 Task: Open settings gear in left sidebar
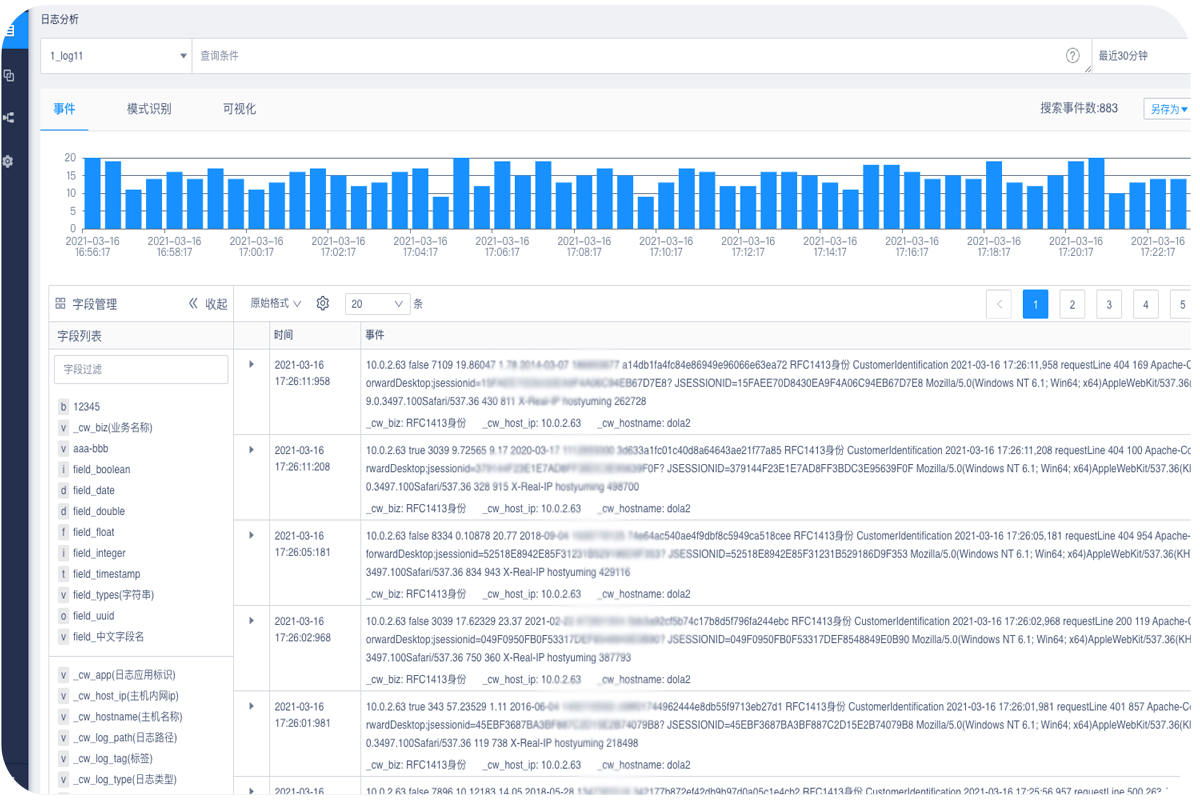pyautogui.click(x=9, y=161)
